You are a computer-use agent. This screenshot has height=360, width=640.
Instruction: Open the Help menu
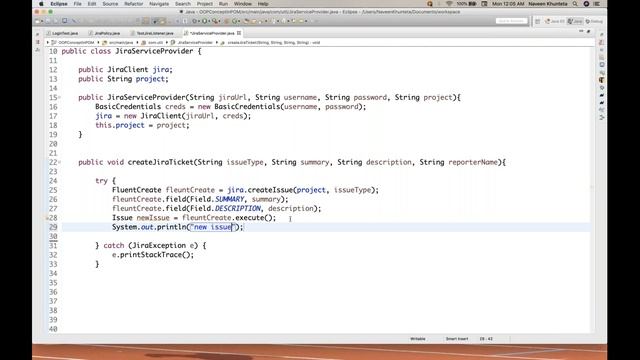point(263,4)
